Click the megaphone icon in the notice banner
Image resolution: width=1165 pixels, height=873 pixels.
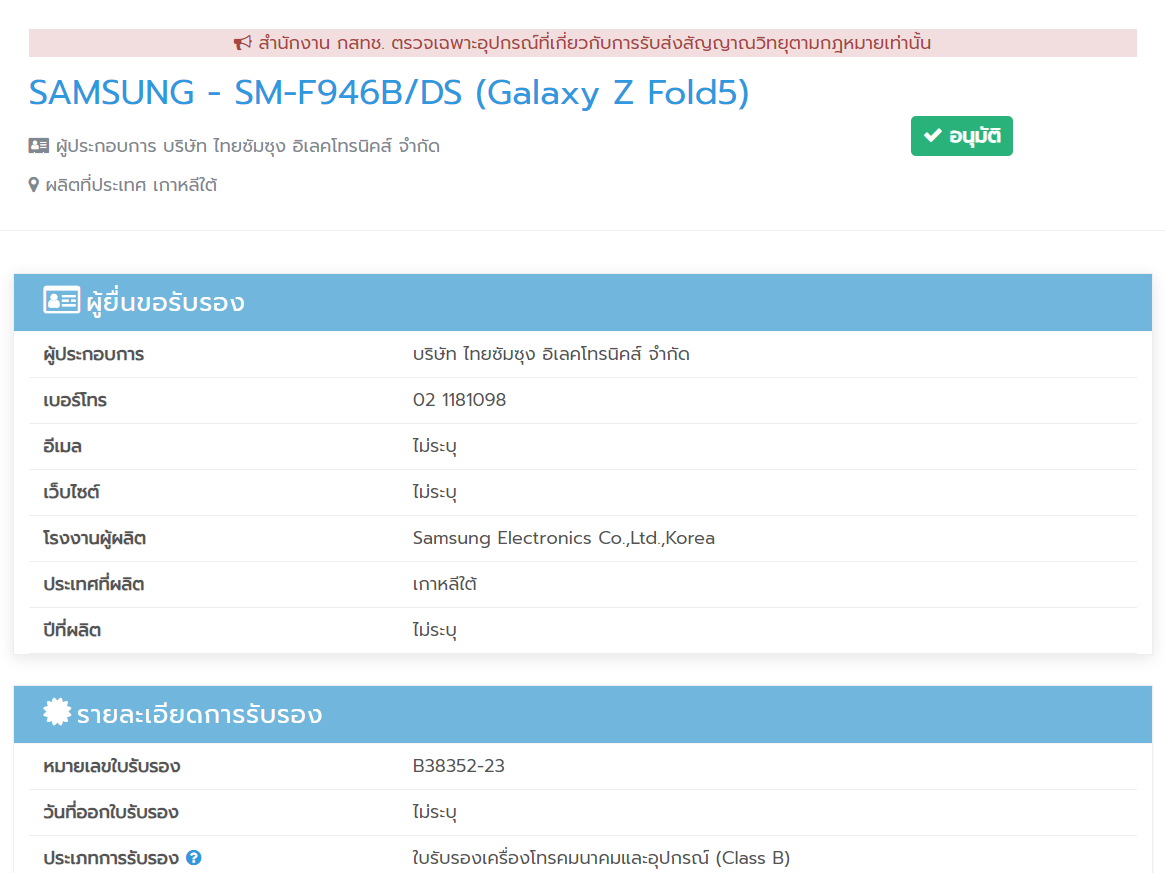coord(242,43)
